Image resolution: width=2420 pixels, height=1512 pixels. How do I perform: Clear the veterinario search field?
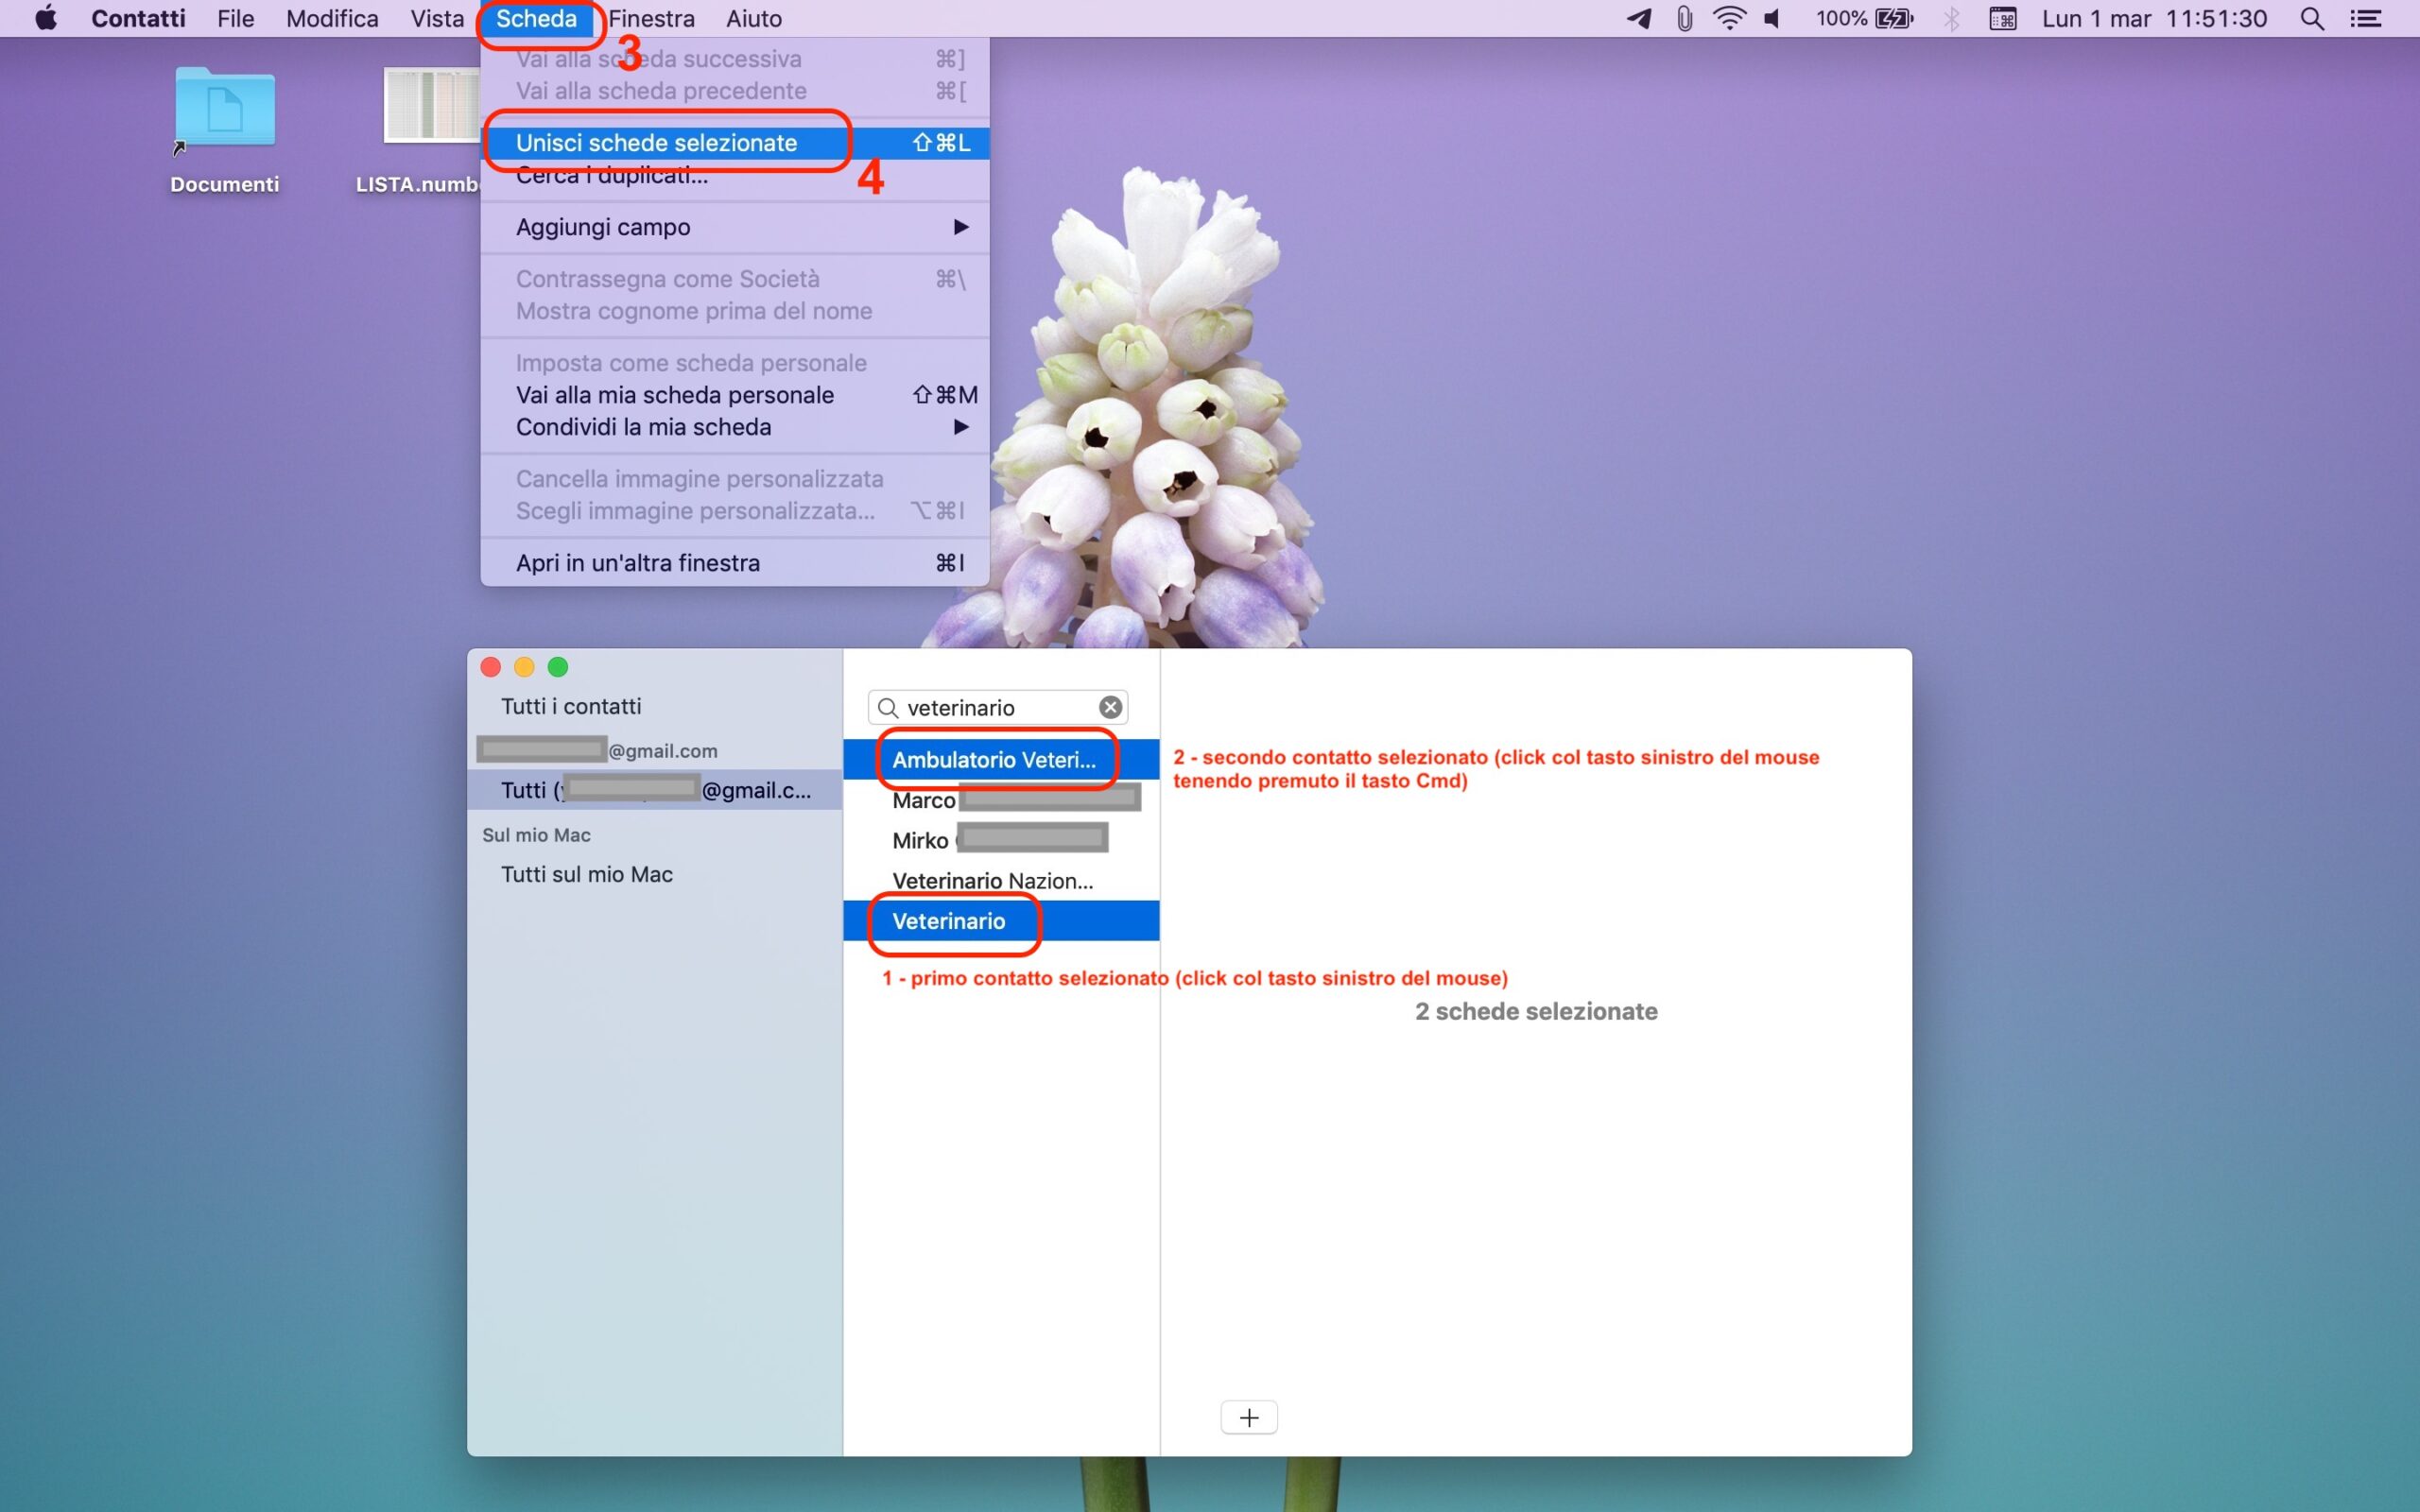click(x=1110, y=707)
